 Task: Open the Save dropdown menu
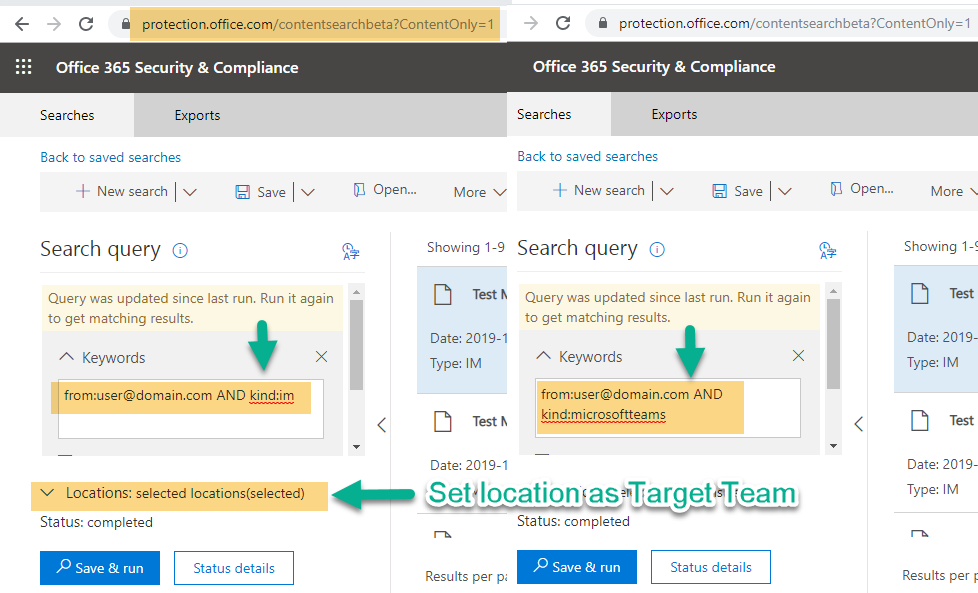[307, 191]
